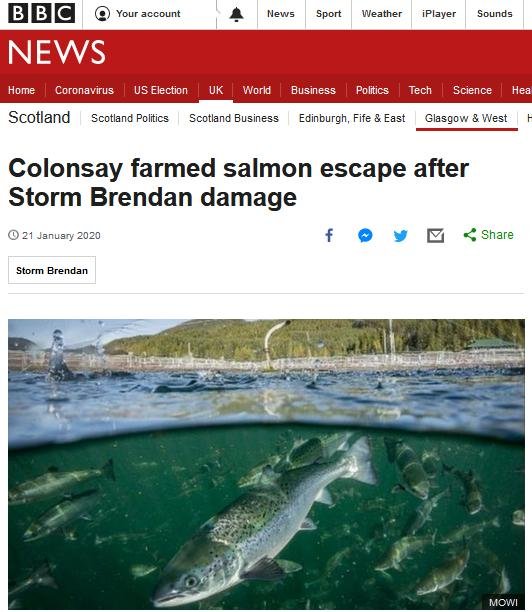The width and height of the screenshot is (532, 612).
Task: Click the Scotland section heading
Action: pos(39,117)
